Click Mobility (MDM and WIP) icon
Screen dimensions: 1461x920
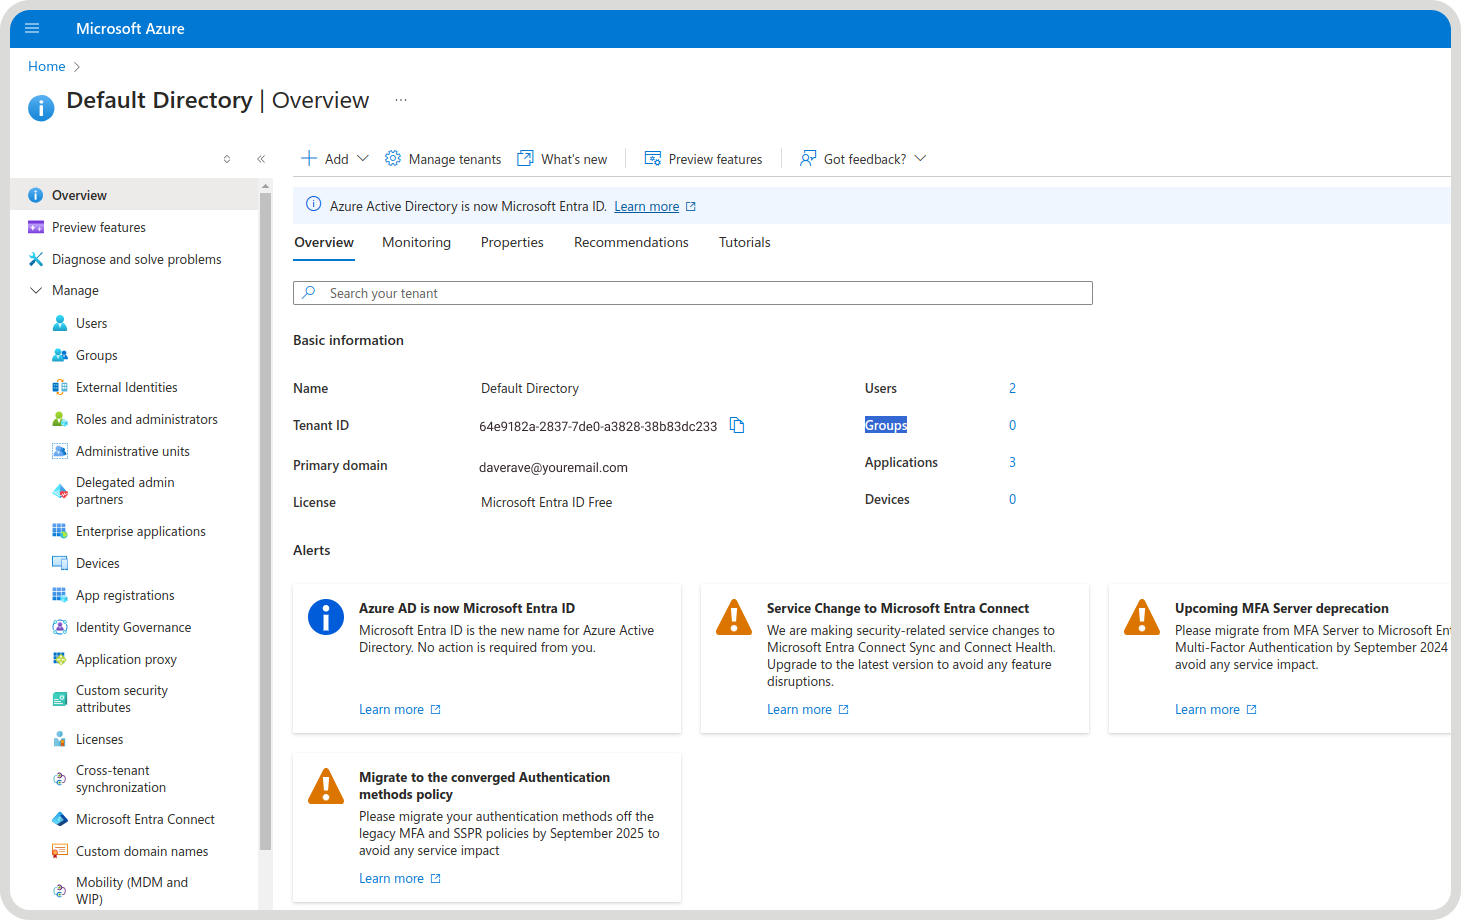(60, 890)
